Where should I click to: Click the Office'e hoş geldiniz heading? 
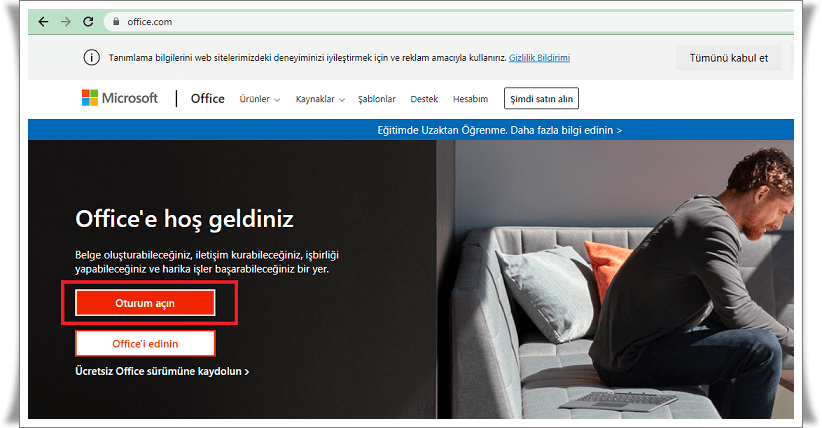tap(185, 219)
